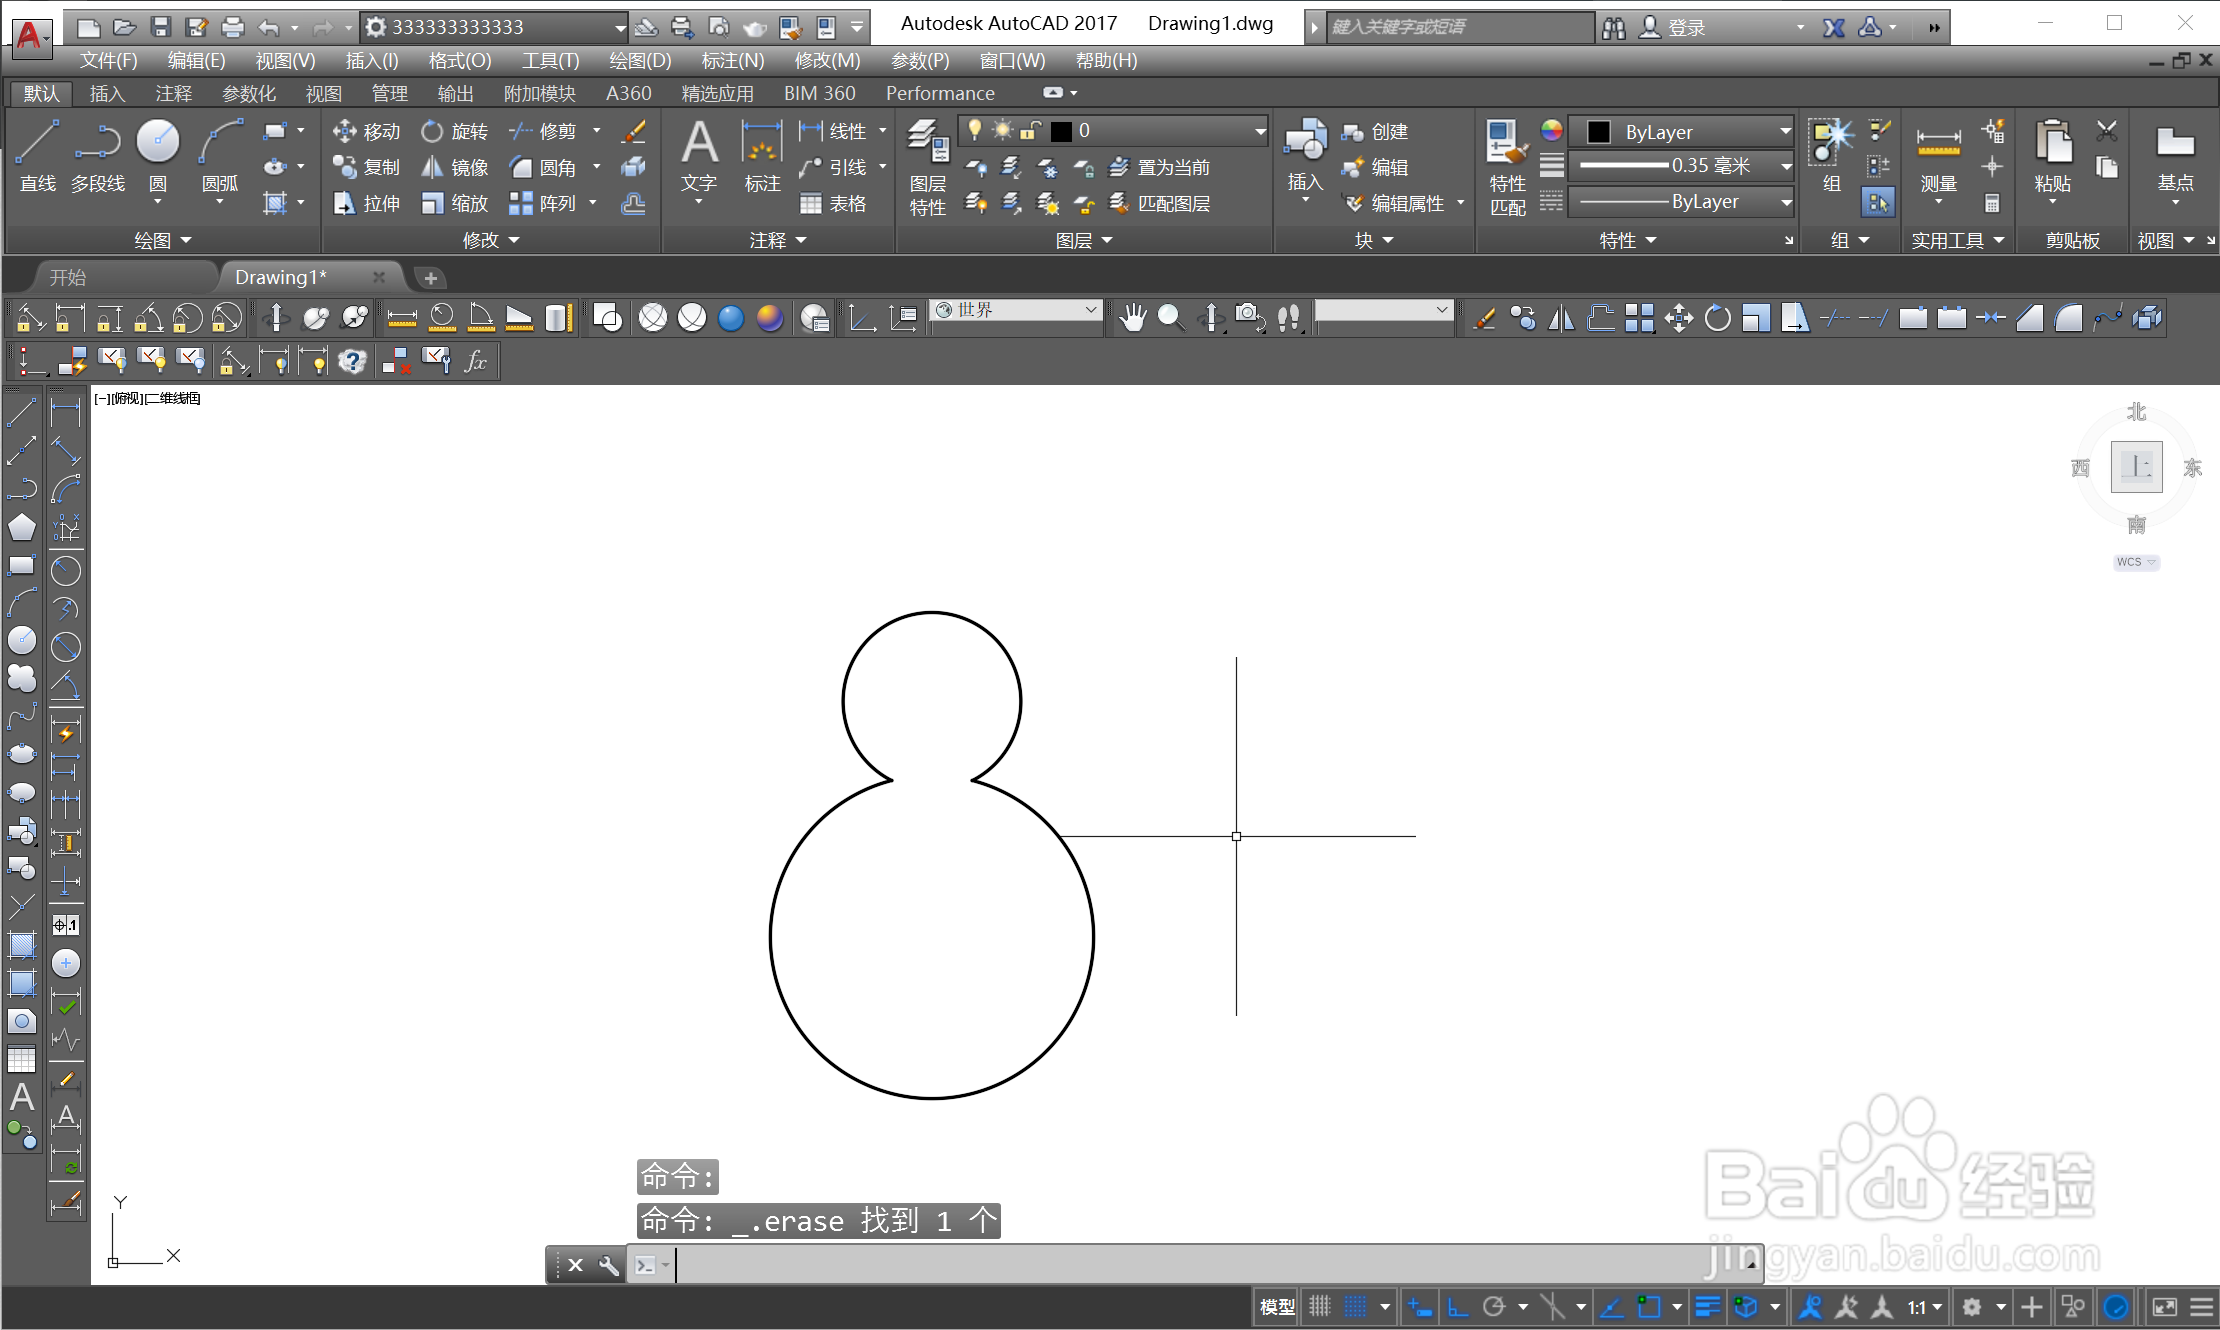Toggle Model (模型) space button
The image size is (2220, 1330).
tap(1276, 1307)
